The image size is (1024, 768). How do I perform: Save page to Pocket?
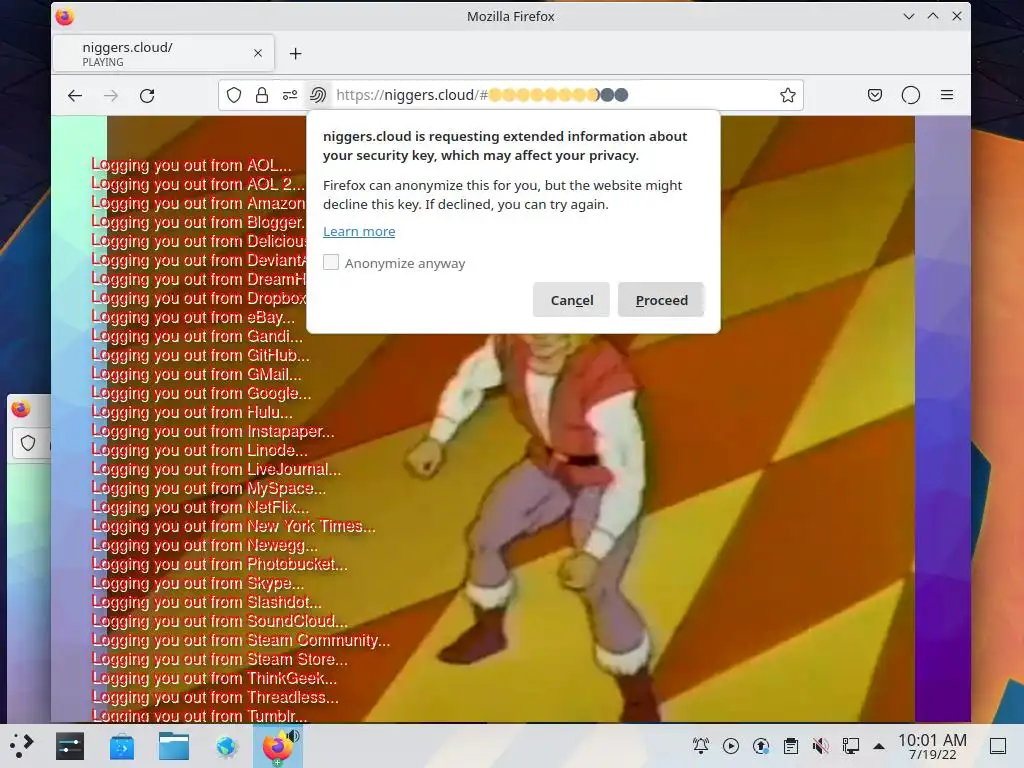pyautogui.click(x=875, y=95)
